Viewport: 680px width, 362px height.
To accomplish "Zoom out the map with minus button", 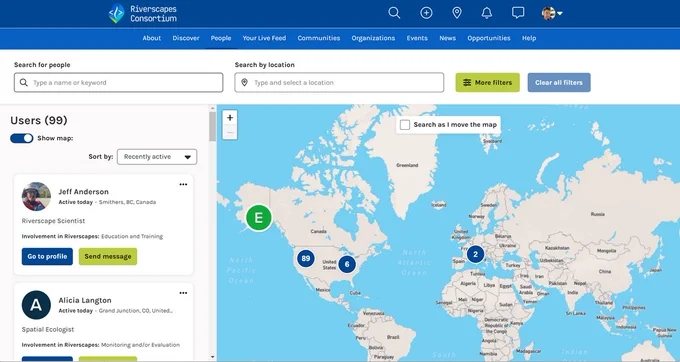I will point(230,132).
